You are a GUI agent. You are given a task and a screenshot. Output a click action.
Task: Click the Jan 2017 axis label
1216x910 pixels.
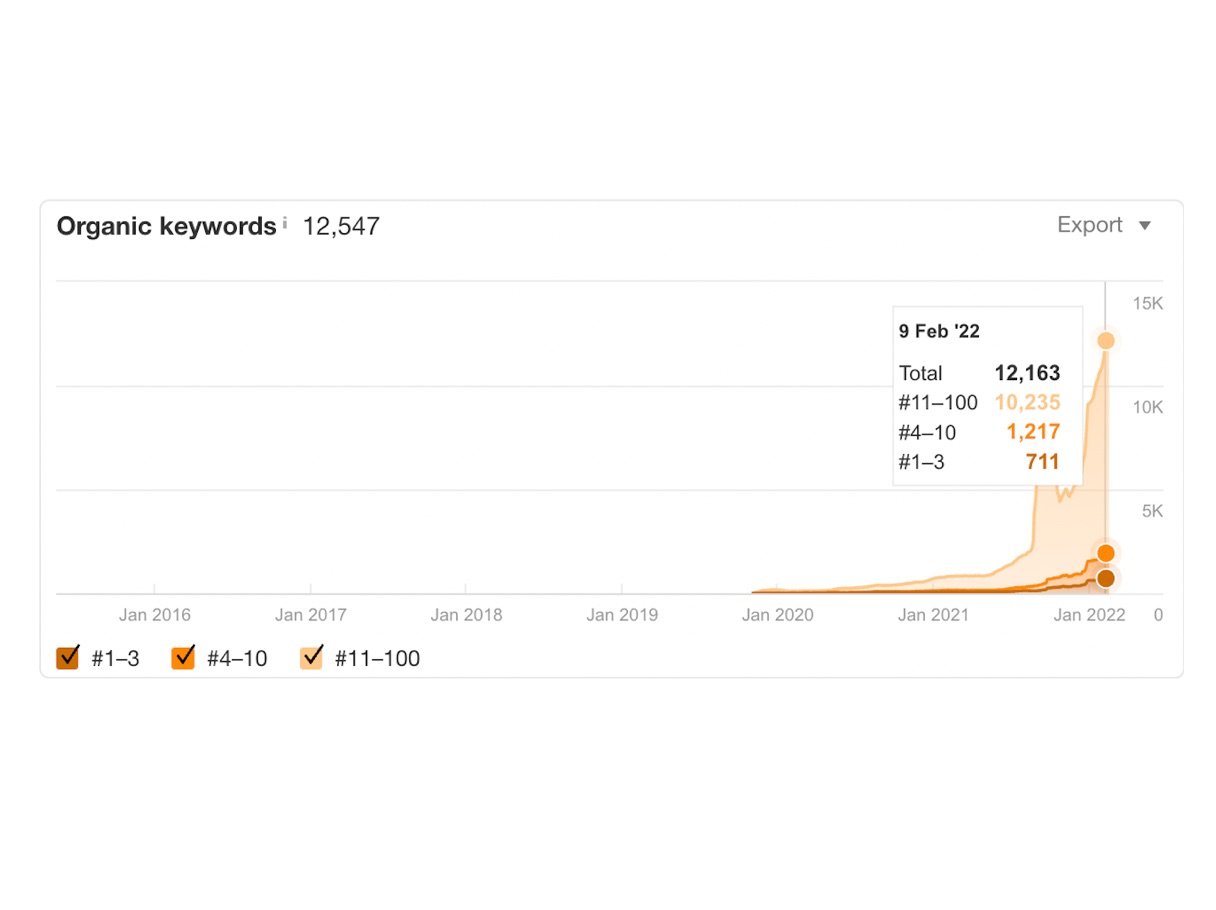pos(310,615)
